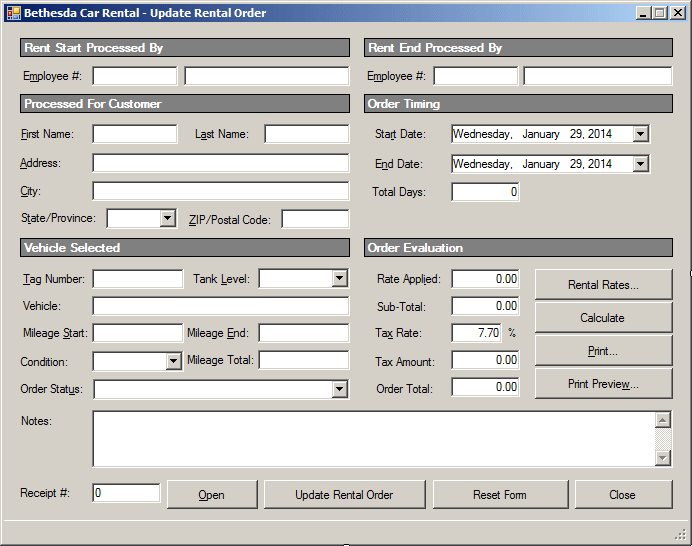
Task: Click the Rent Start Employee # number field
Action: 135,76
